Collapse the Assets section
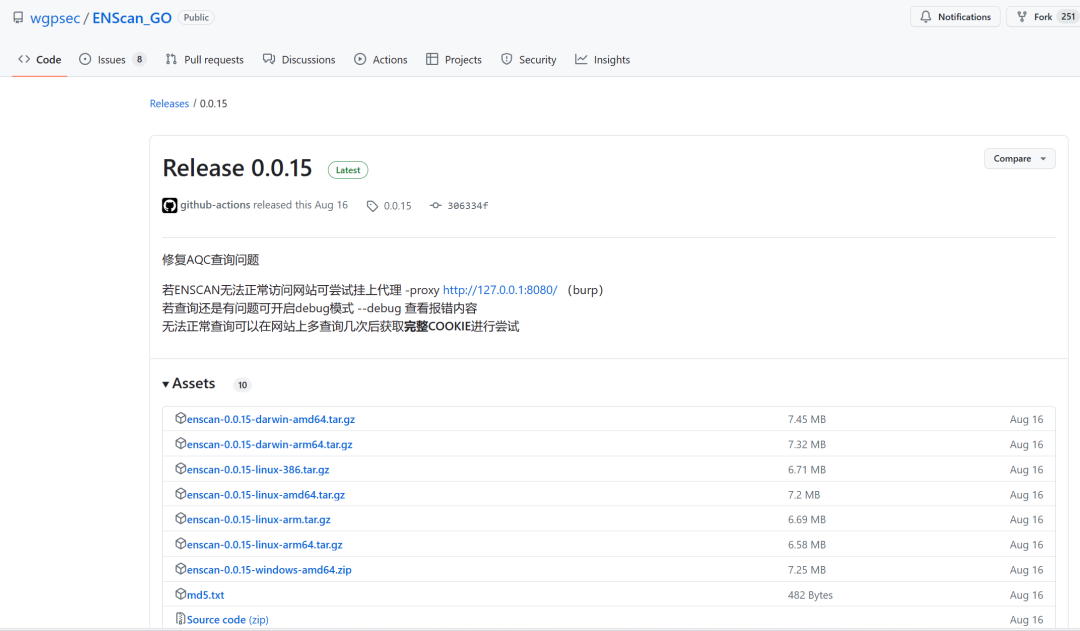1080x631 pixels. (189, 384)
